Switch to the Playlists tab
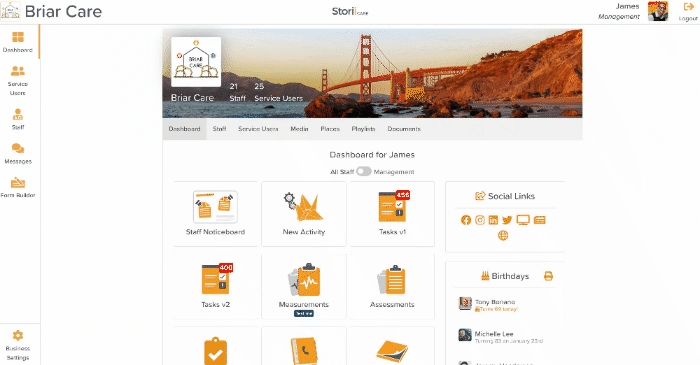 (363, 129)
